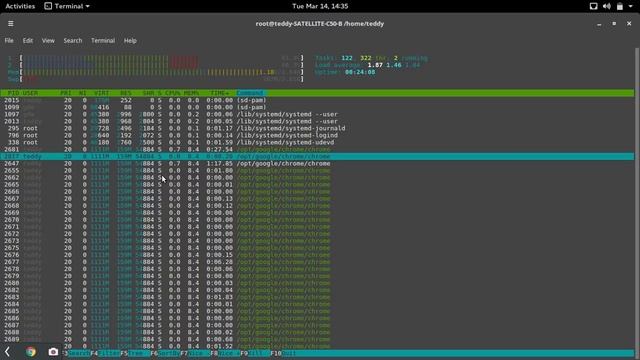
Task: Open the Search menu
Action: click(73, 40)
